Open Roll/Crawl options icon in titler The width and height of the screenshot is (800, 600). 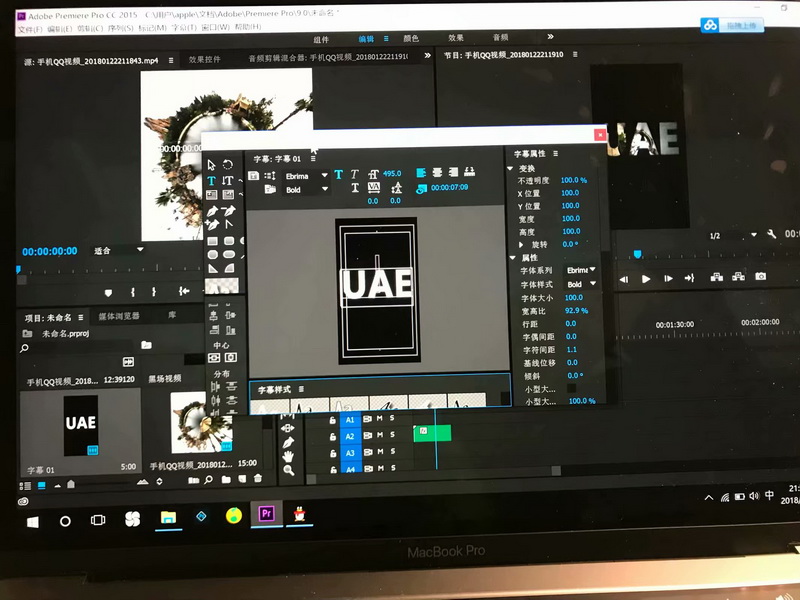(270, 176)
